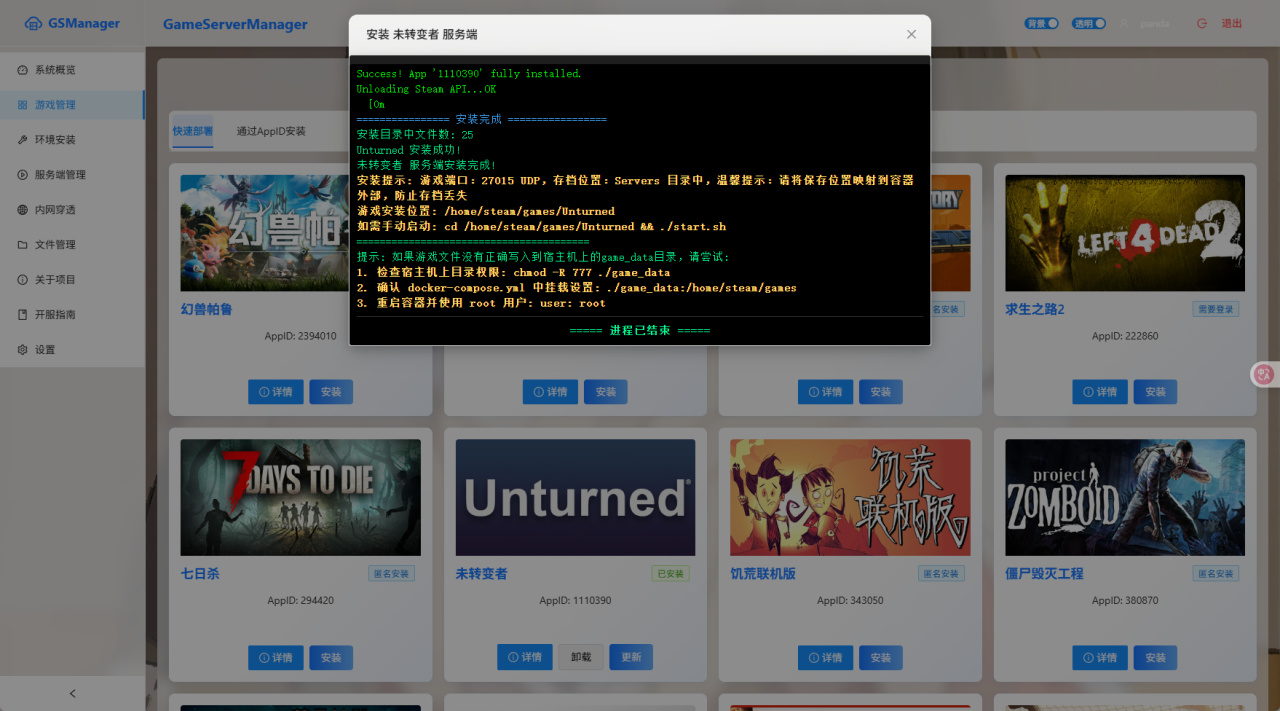Install 幻兽帕鲁 server

331,392
